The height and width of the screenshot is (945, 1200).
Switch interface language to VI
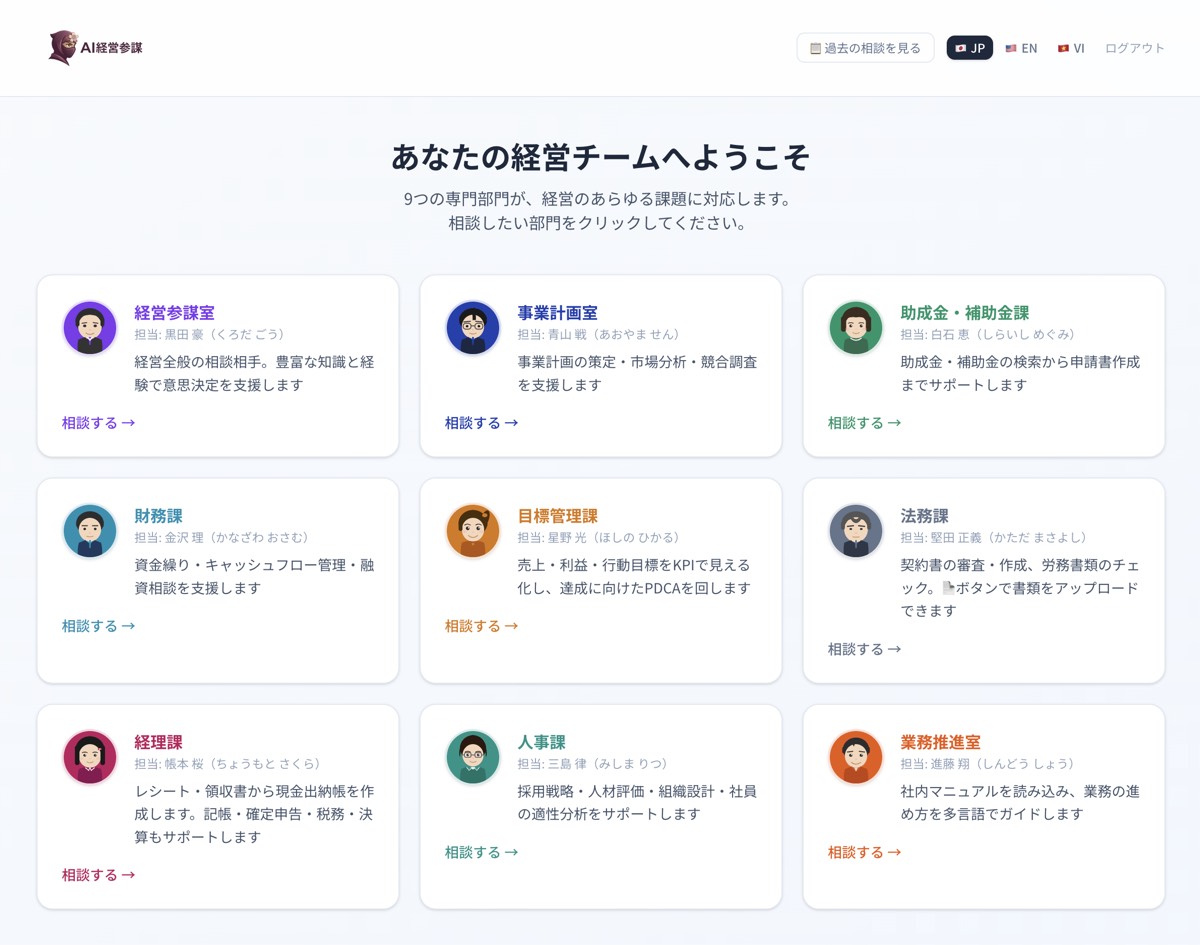pyautogui.click(x=1070, y=47)
